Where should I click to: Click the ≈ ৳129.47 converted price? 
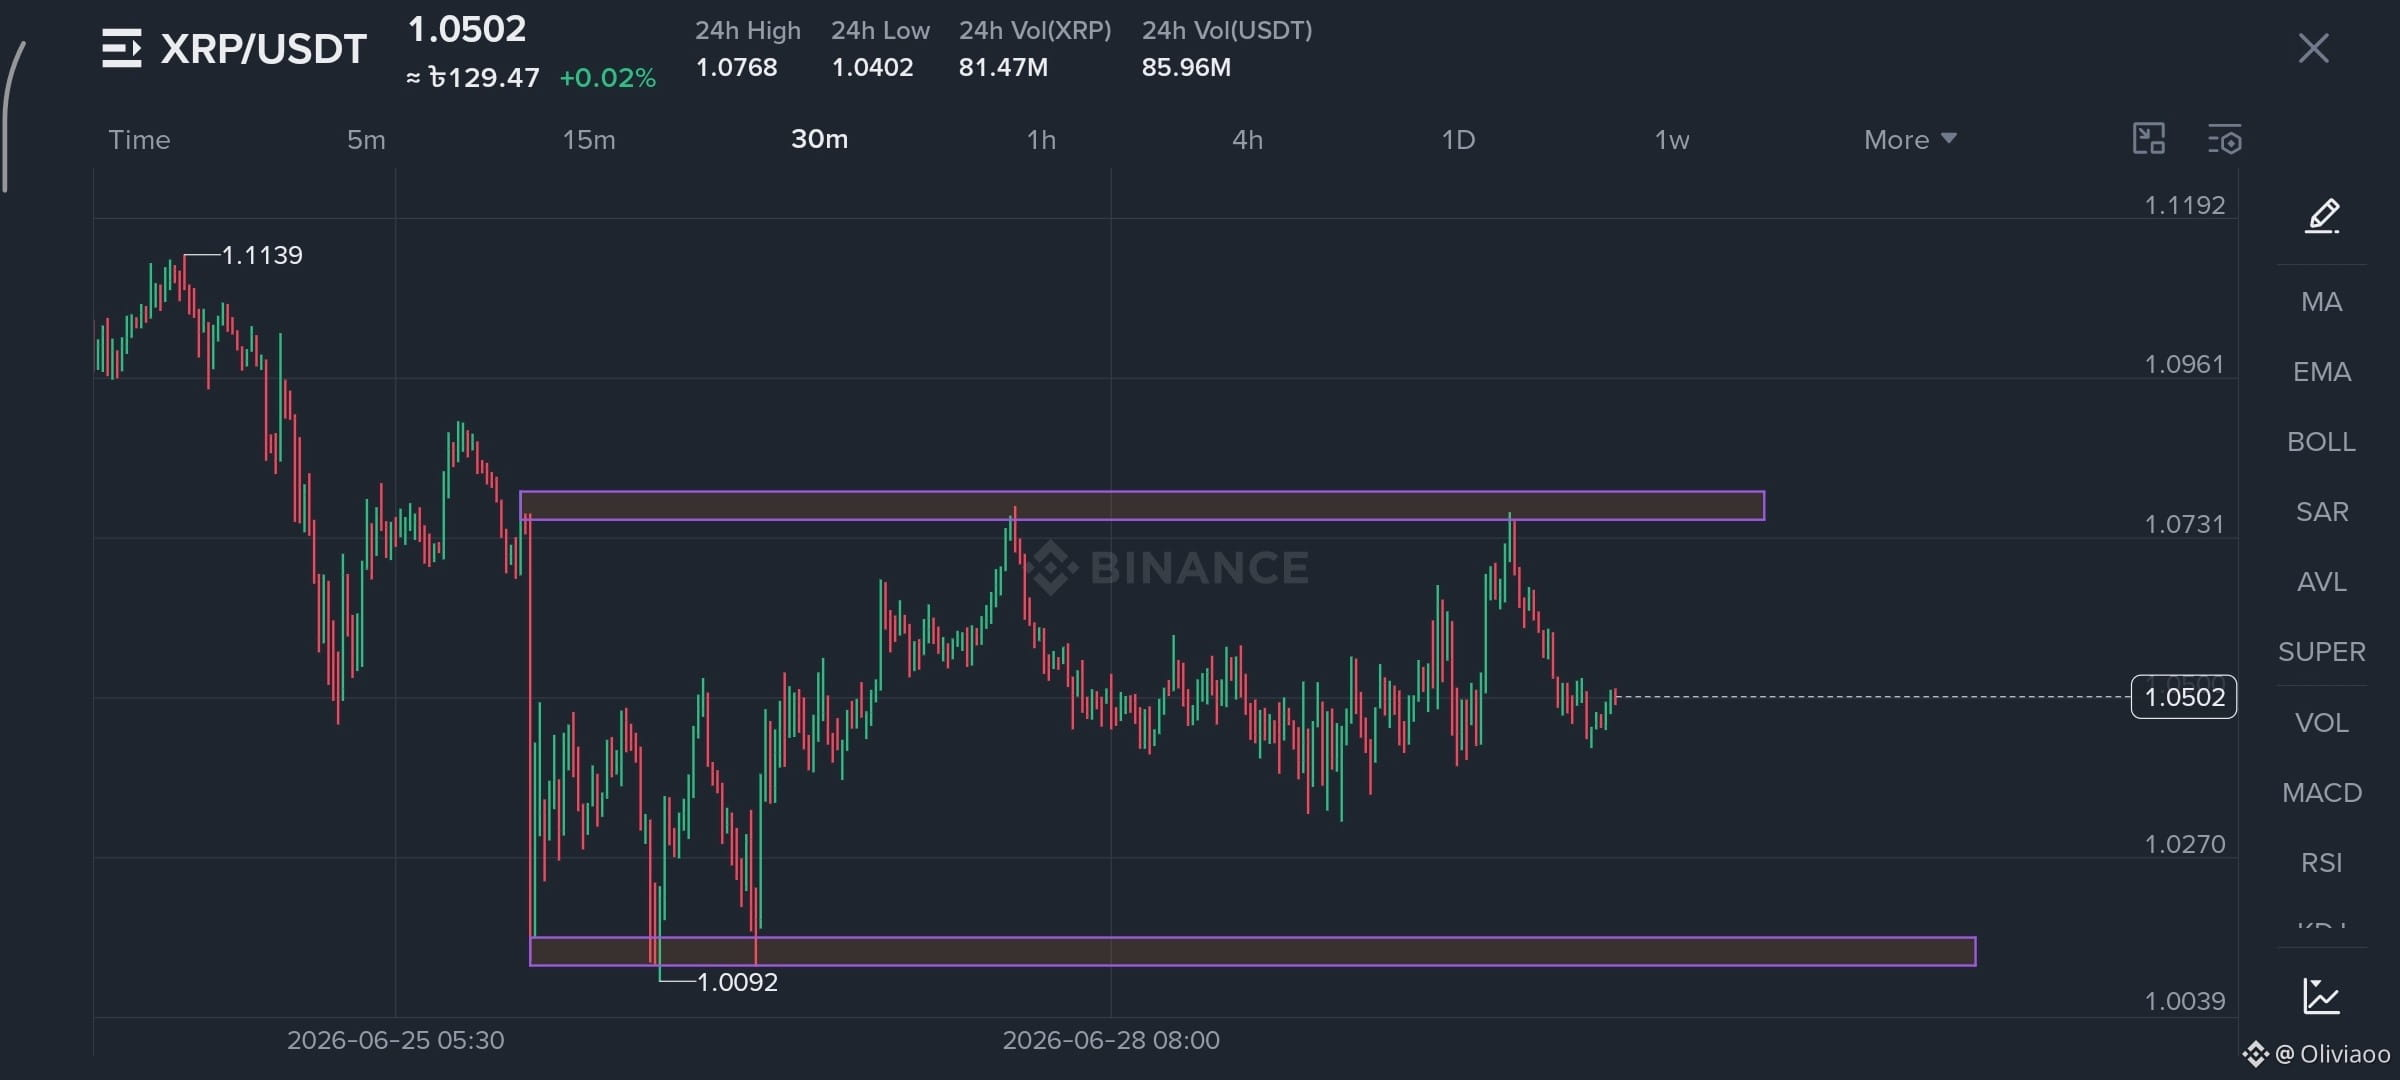473,78
